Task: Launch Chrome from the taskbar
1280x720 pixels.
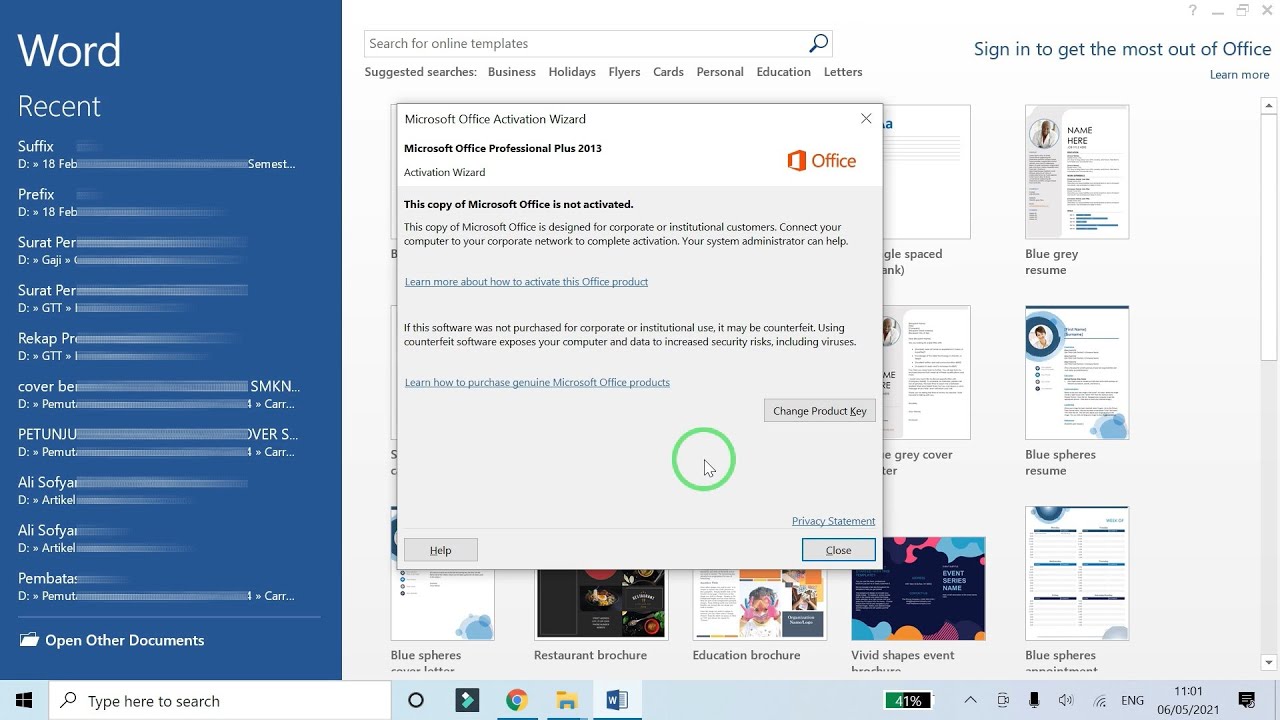Action: tap(516, 701)
